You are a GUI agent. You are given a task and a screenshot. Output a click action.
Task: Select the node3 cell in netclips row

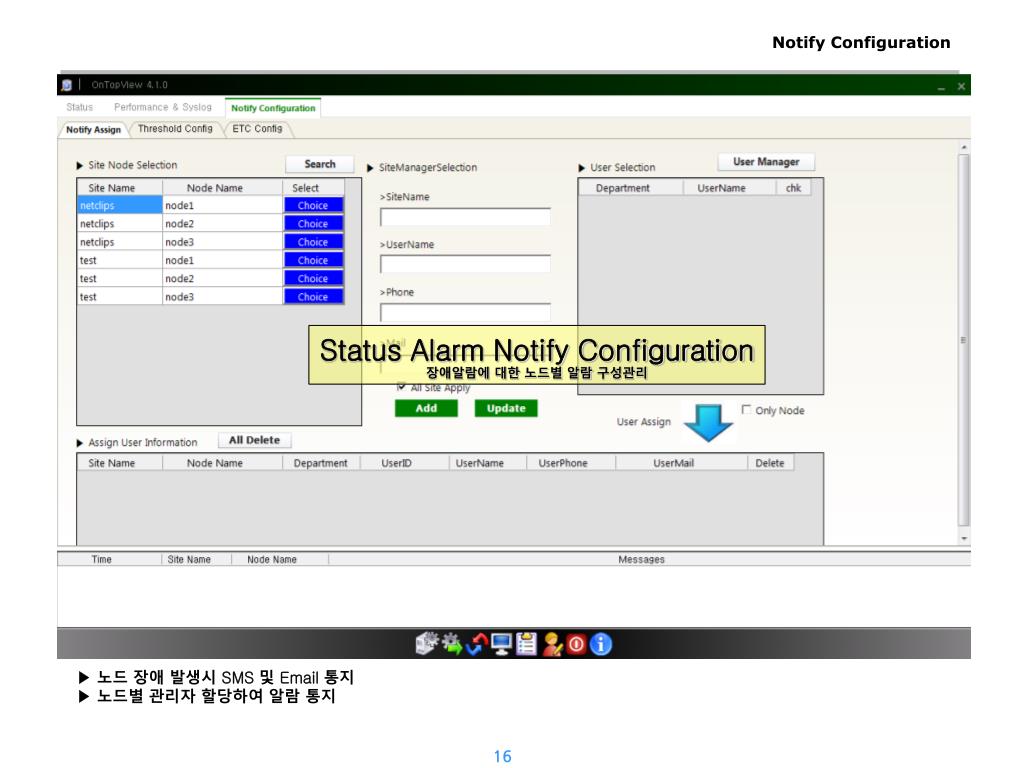coord(222,242)
